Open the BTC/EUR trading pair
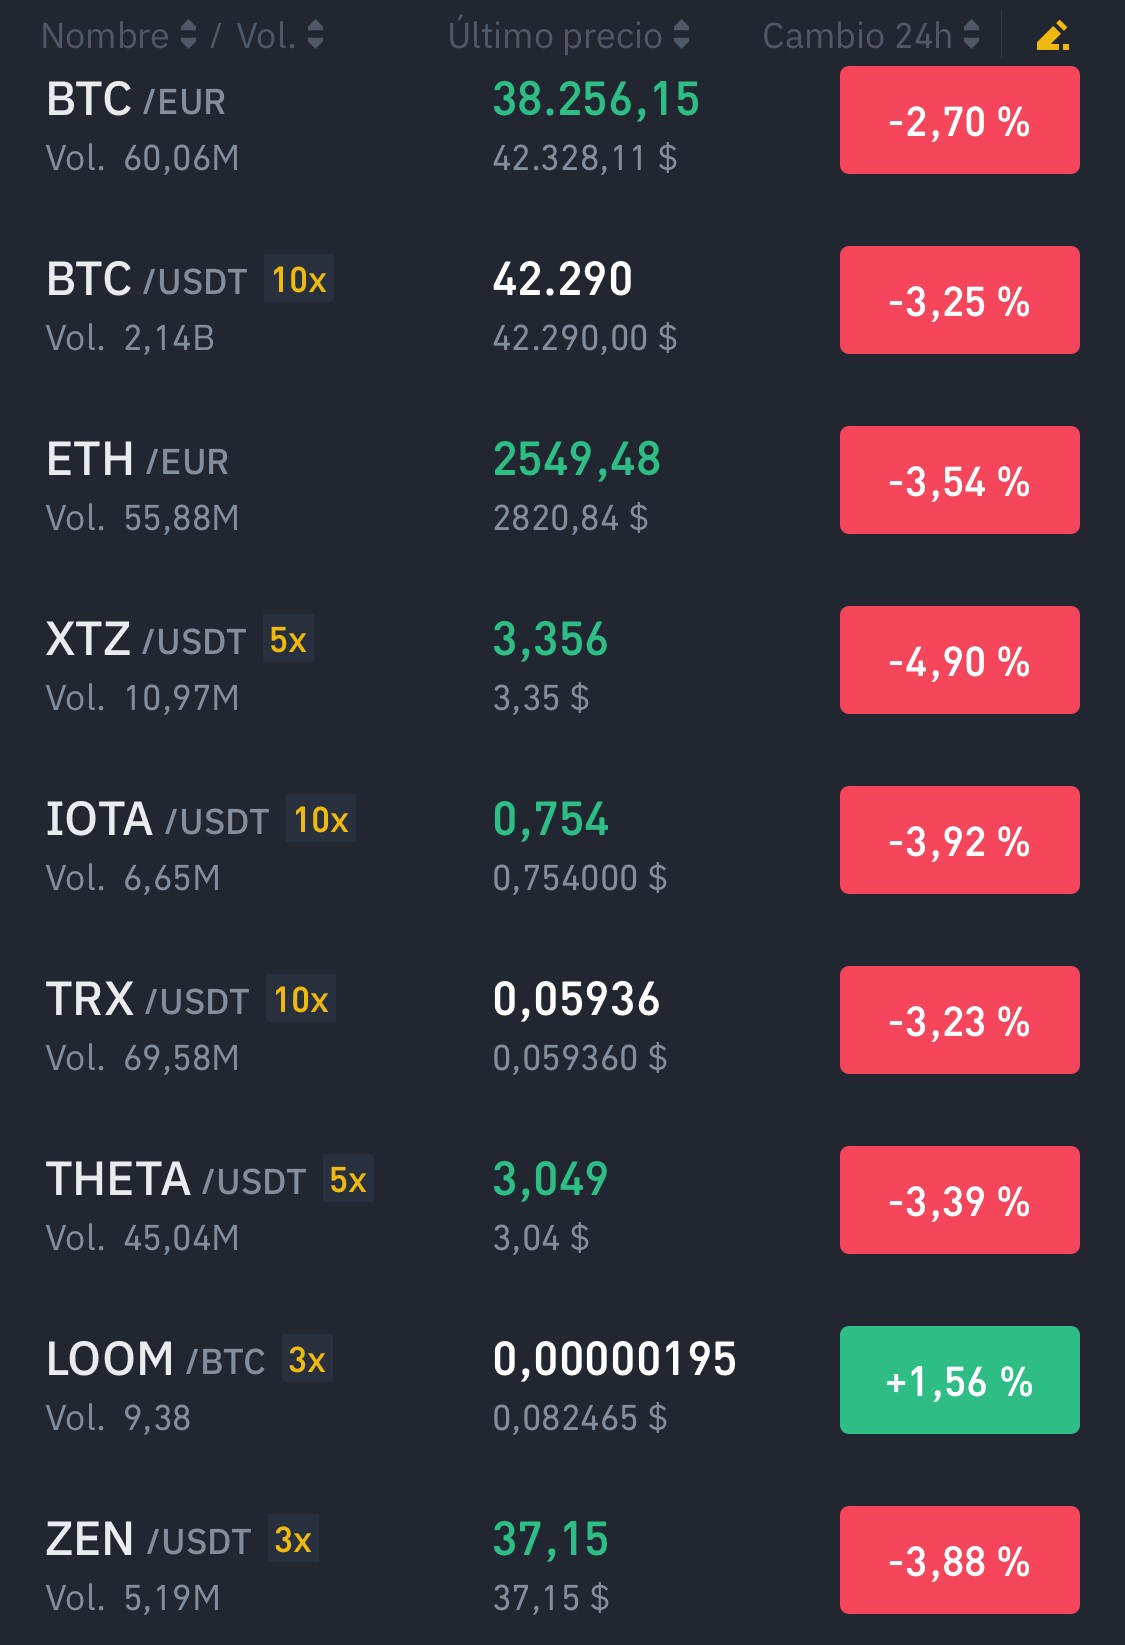 click(562, 127)
